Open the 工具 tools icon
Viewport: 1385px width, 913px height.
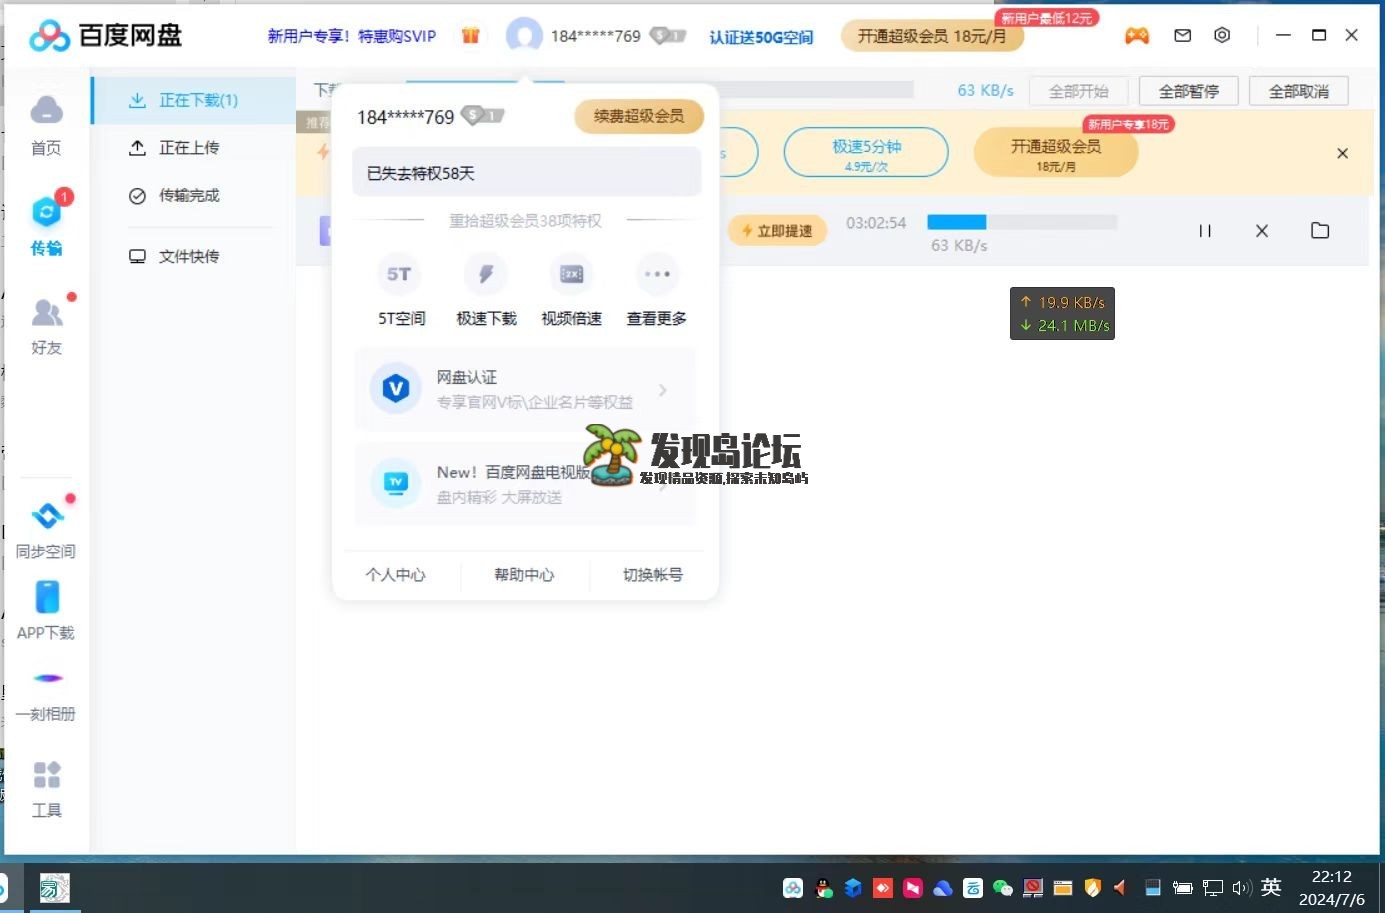coord(46,788)
